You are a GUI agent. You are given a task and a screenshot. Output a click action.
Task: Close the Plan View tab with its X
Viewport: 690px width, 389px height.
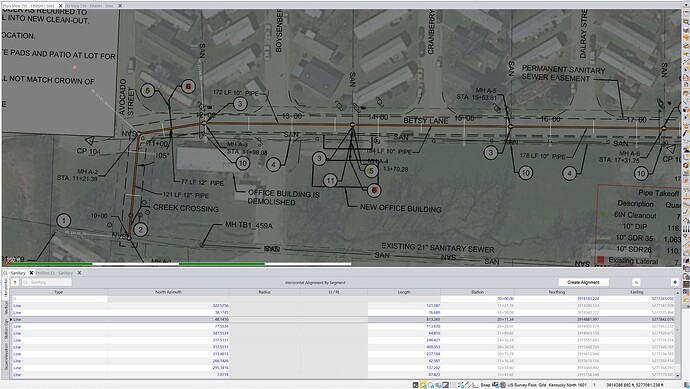tap(61, 6)
